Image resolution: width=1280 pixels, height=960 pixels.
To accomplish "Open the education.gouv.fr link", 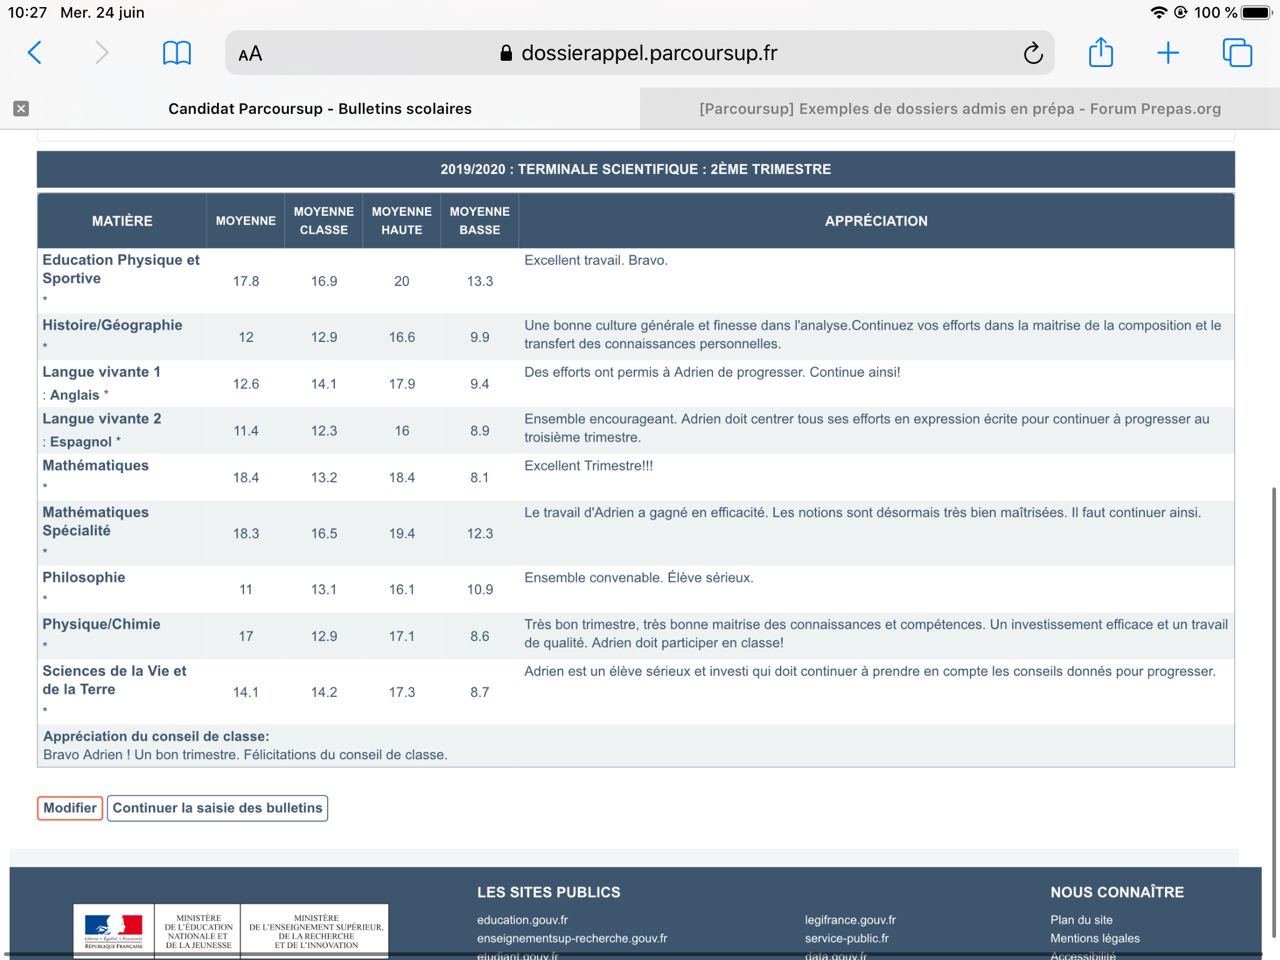I will 522,920.
